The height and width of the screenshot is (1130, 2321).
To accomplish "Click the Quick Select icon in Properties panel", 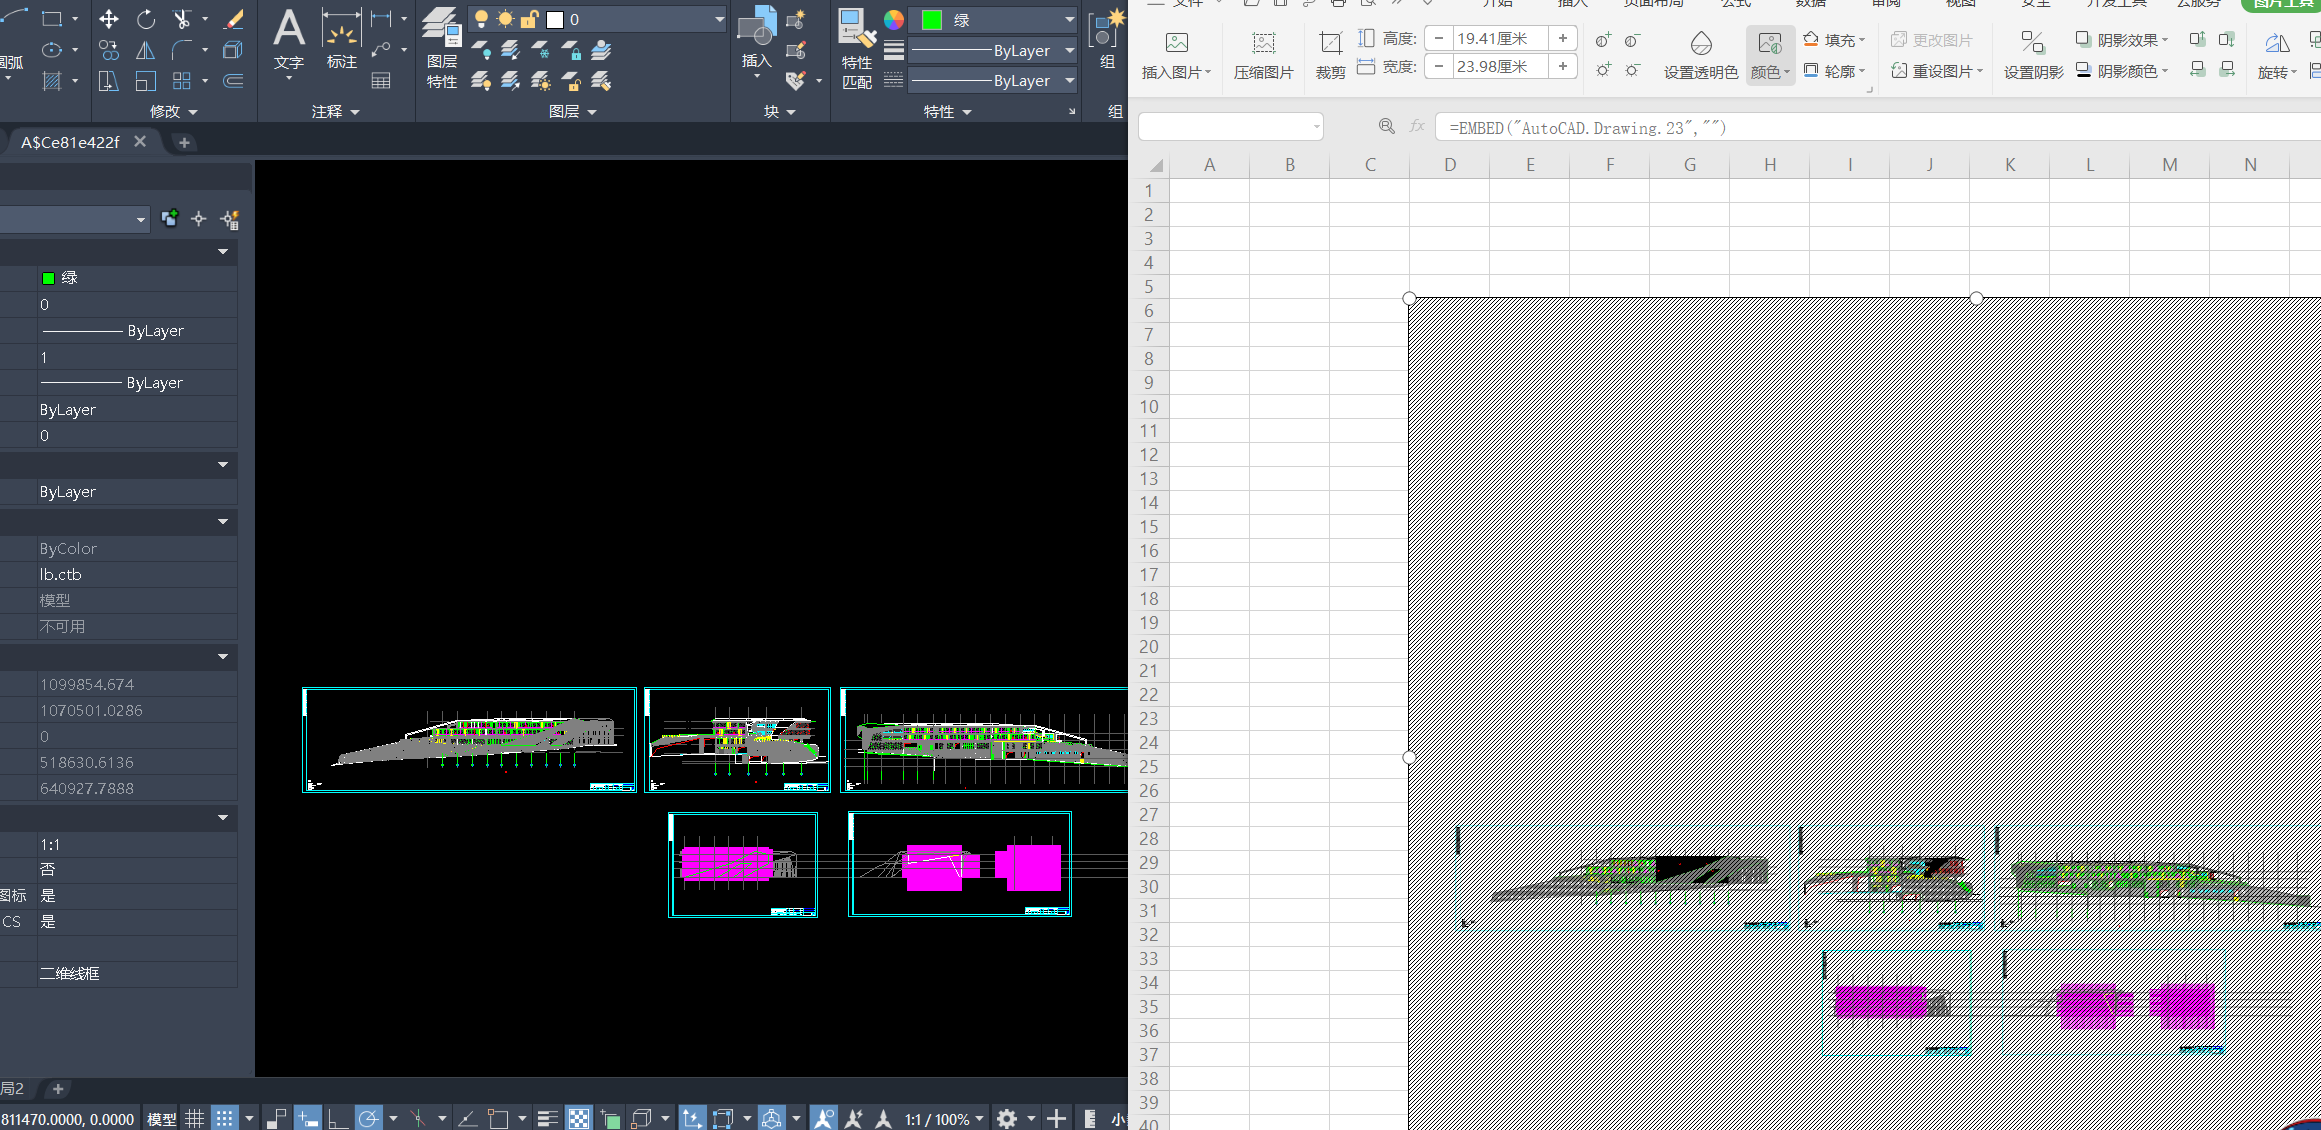I will click(231, 219).
